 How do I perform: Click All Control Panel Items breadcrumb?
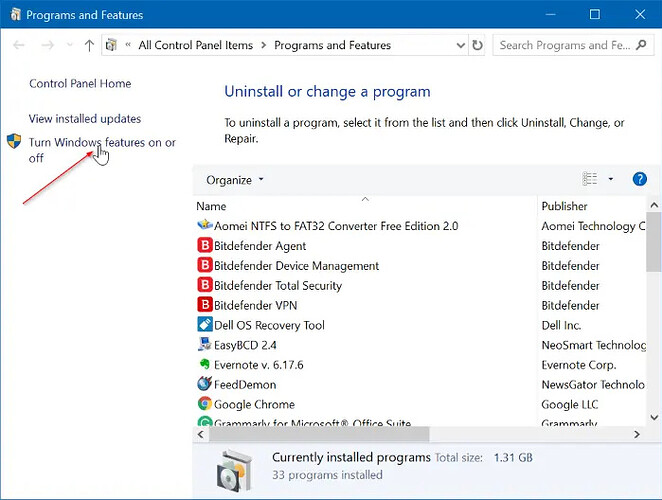click(x=195, y=45)
